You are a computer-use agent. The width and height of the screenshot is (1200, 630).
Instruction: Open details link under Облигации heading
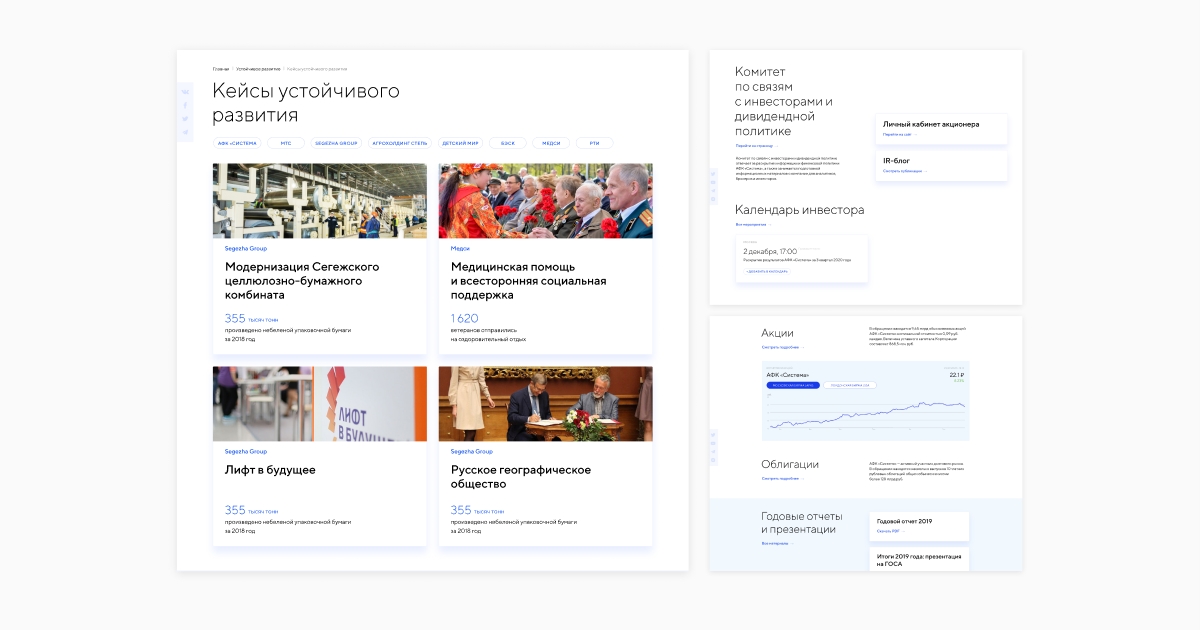pyautogui.click(x=782, y=478)
